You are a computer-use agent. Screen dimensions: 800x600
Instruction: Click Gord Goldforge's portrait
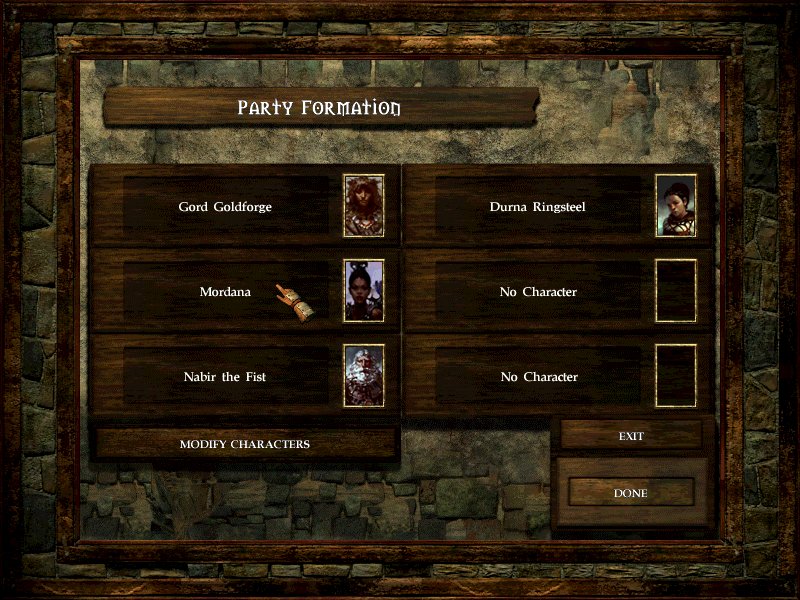pos(364,206)
